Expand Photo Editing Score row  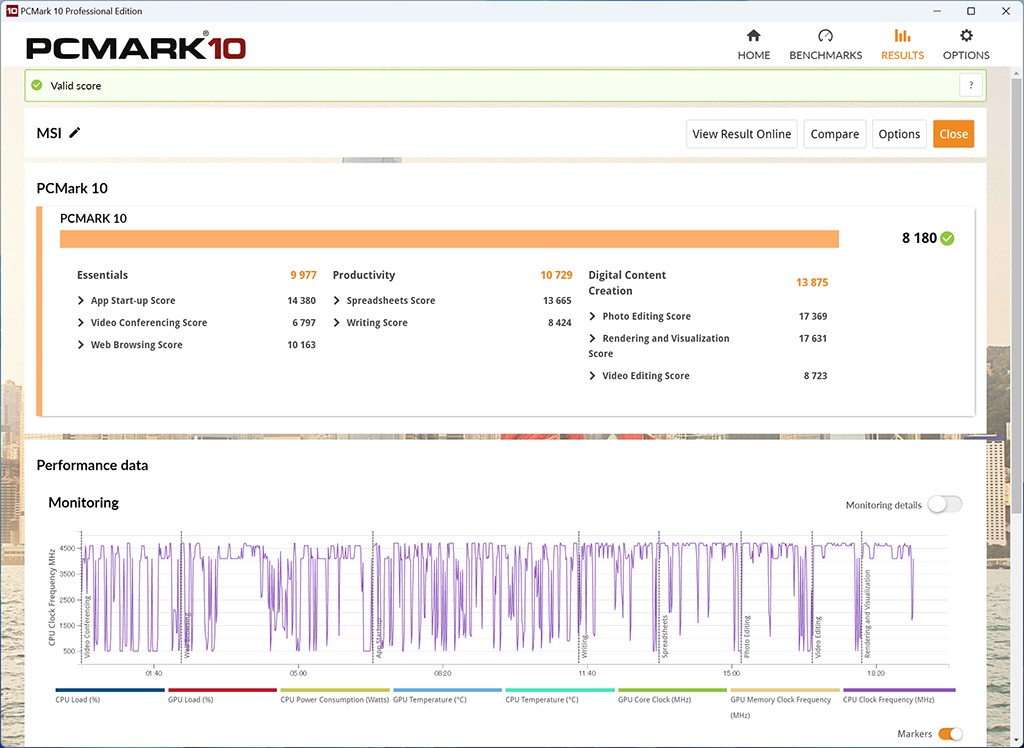click(x=593, y=317)
